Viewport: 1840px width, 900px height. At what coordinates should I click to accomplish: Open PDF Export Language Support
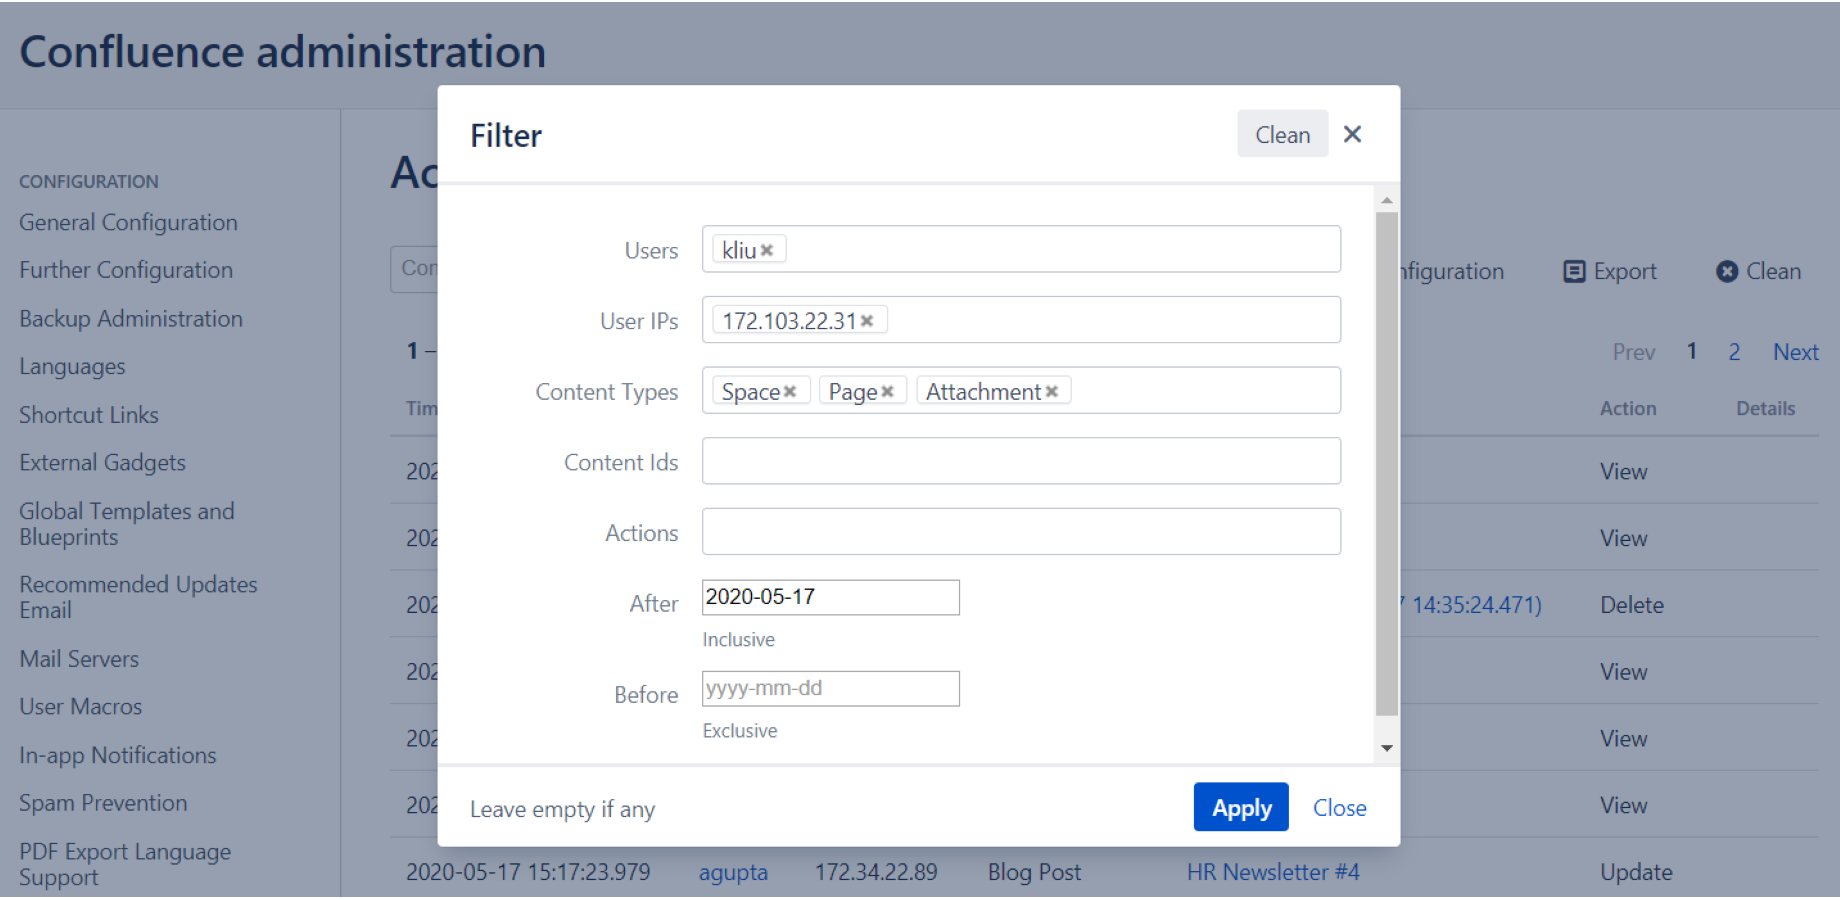pyautogui.click(x=125, y=864)
